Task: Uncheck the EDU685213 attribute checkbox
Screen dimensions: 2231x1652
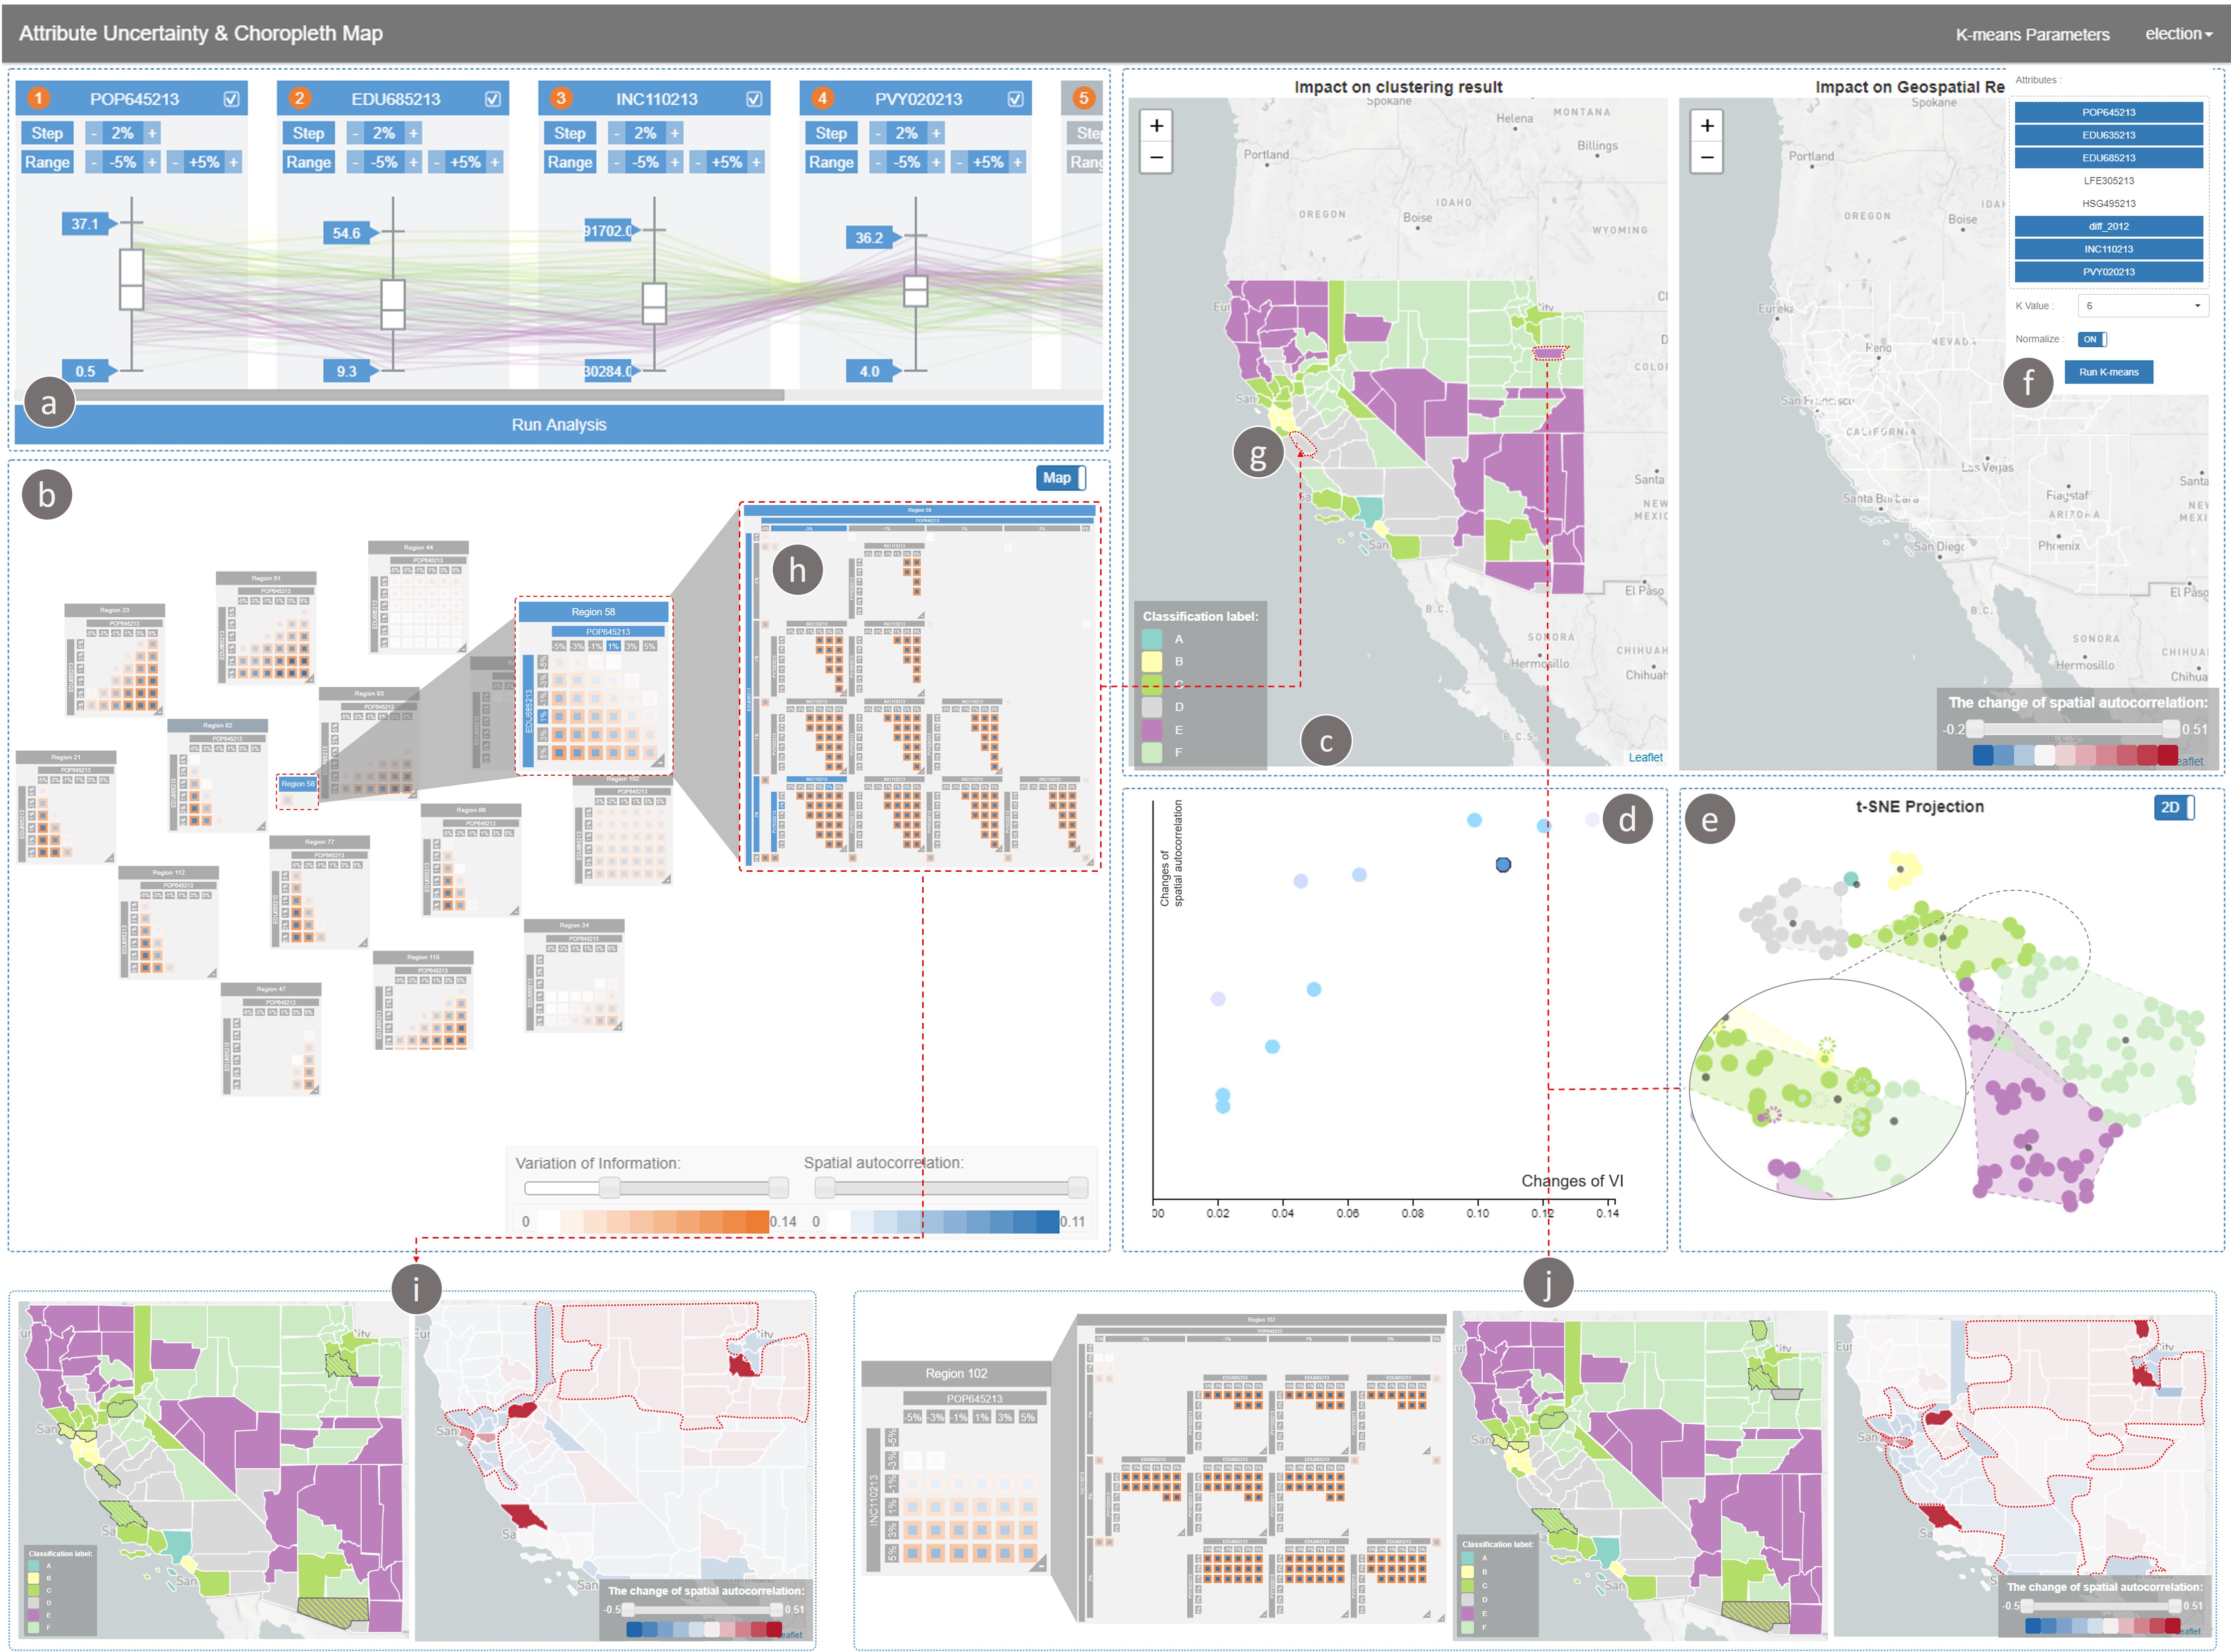Action: (492, 99)
